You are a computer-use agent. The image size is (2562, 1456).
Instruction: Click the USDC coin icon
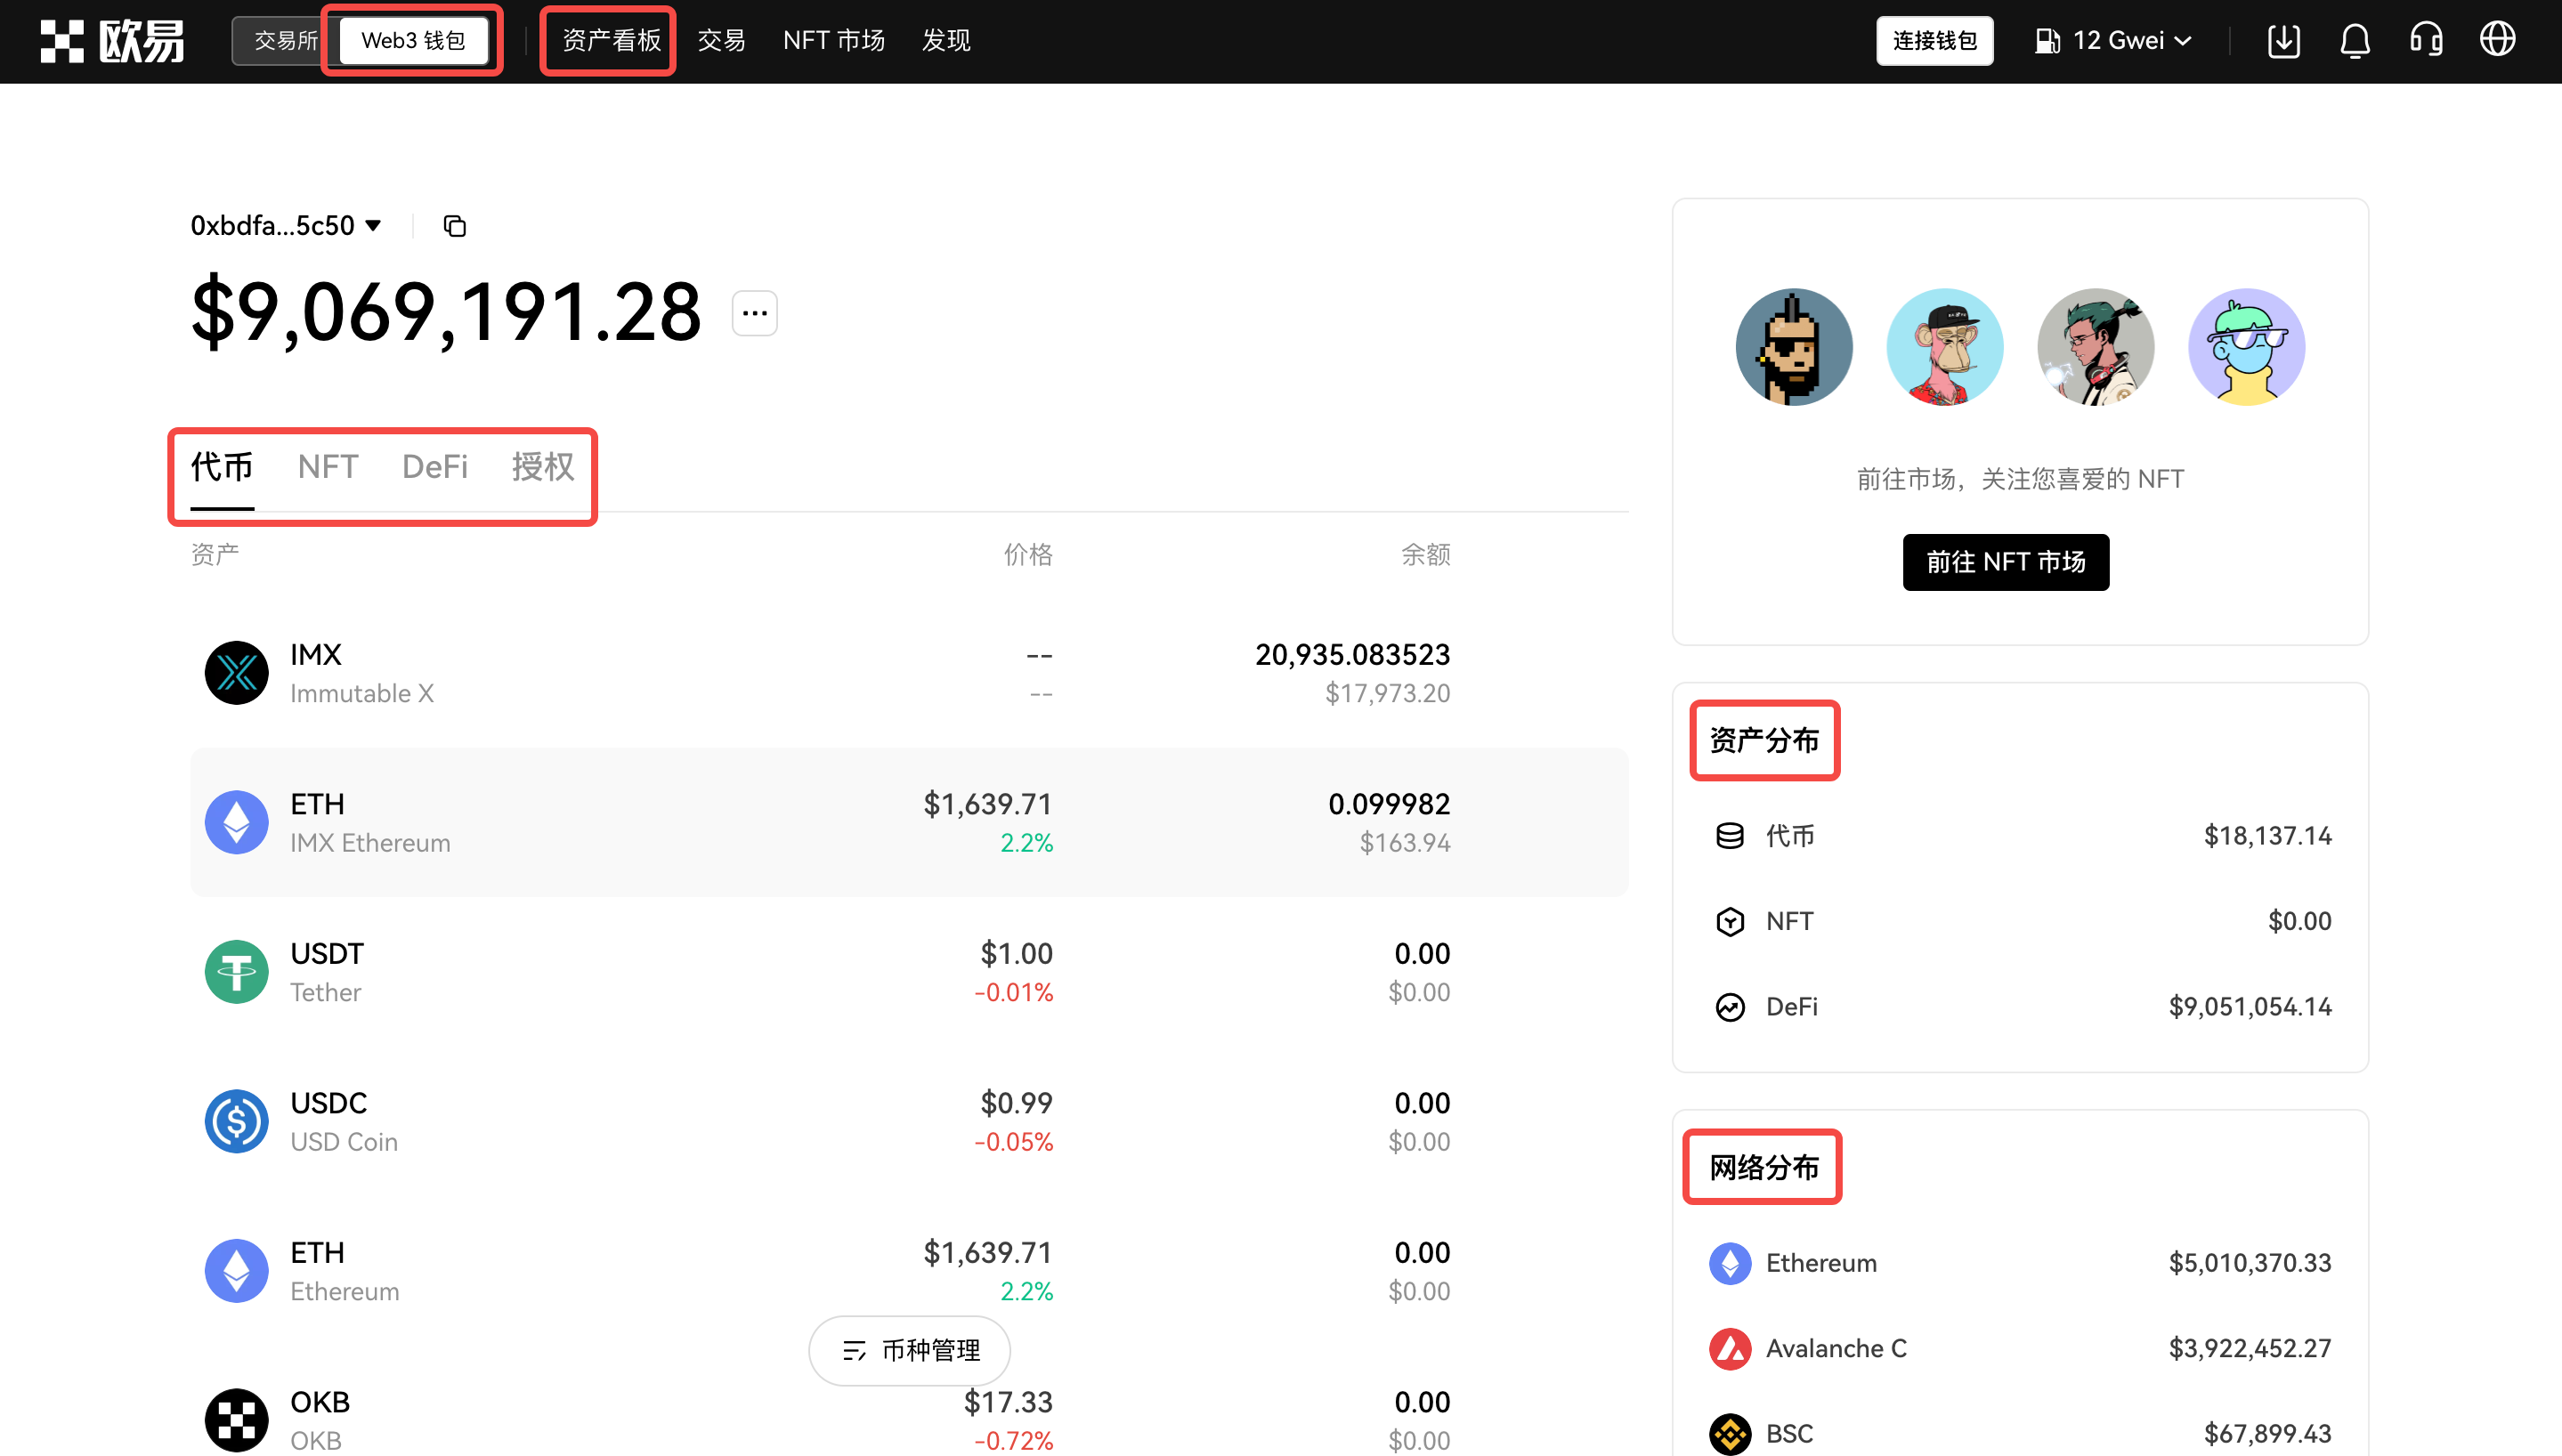236,1121
